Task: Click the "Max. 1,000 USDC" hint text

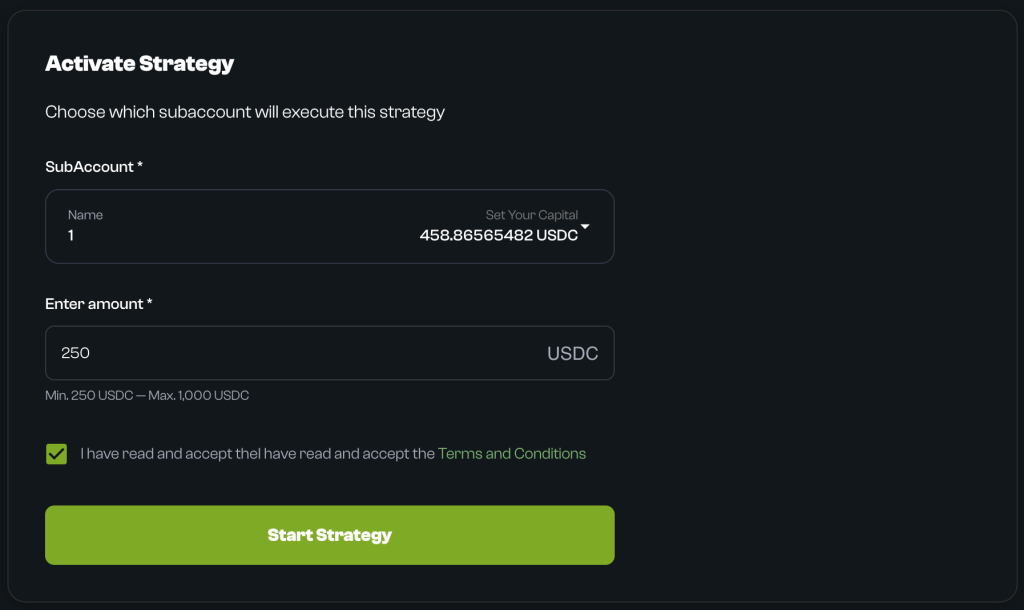Action: 199,396
